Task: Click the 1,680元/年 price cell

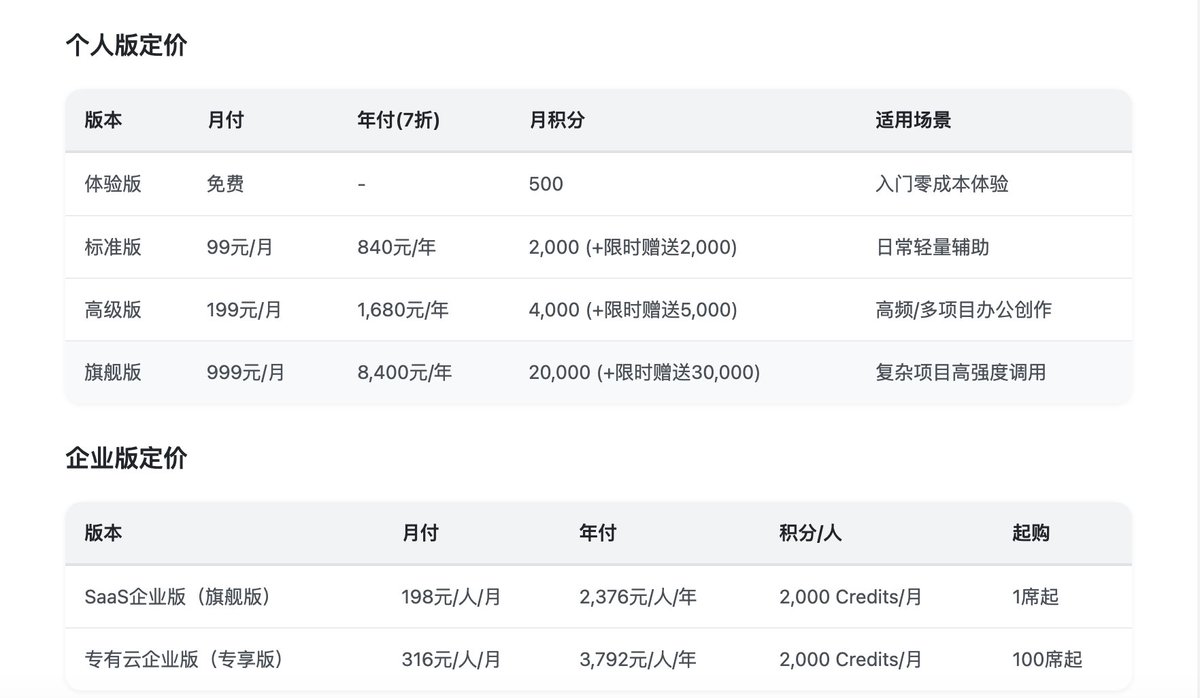Action: pyautogui.click(x=403, y=310)
